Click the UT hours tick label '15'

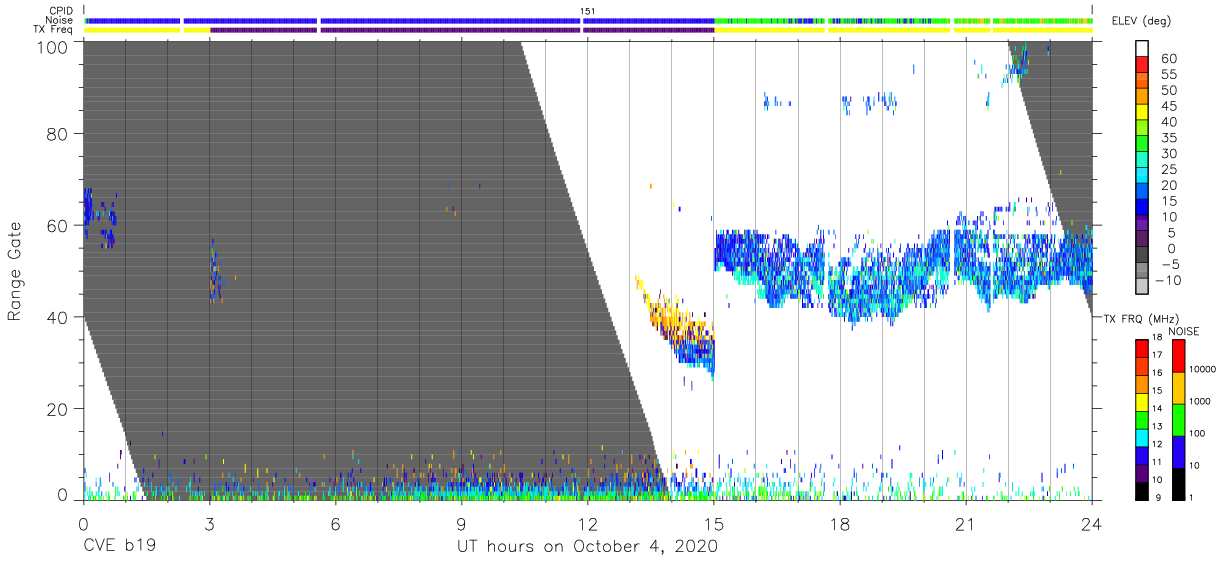pos(714,523)
